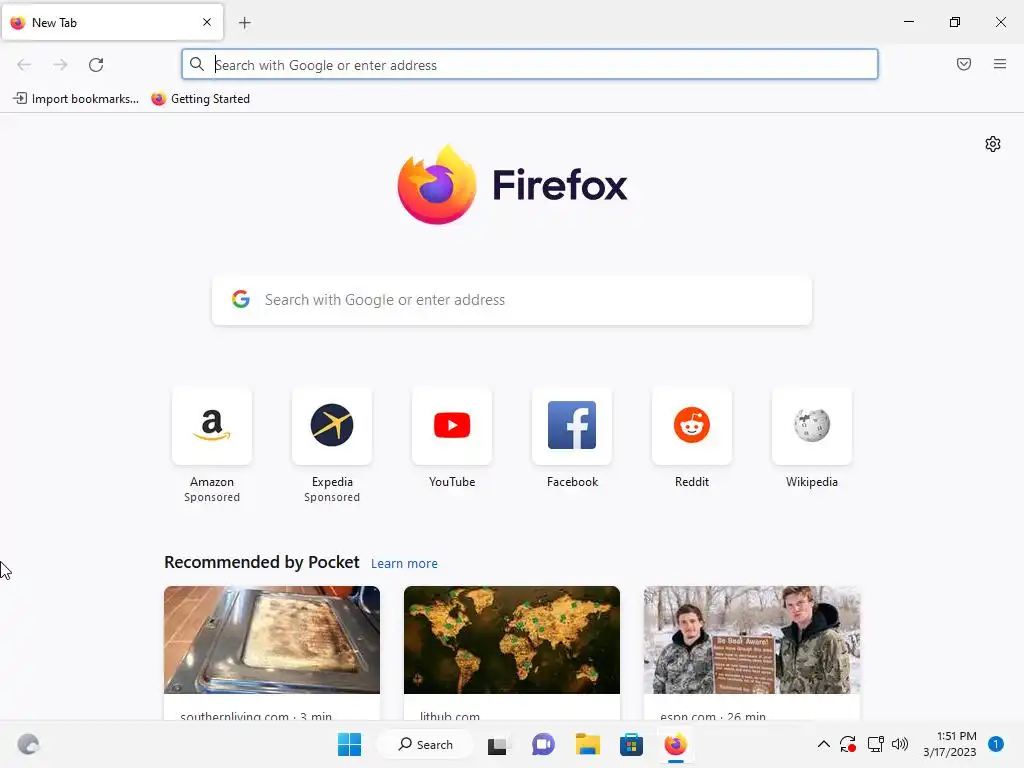1024x768 pixels.
Task: Open the Chat app on taskbar
Action: [543, 744]
